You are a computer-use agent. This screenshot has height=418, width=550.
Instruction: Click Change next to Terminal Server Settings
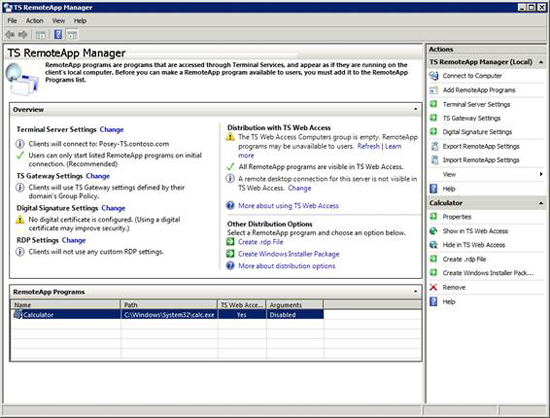coord(112,129)
